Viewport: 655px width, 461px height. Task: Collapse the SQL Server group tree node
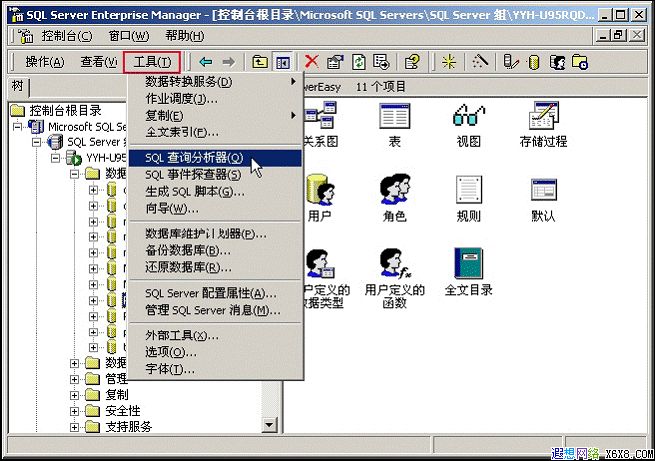(x=37, y=142)
